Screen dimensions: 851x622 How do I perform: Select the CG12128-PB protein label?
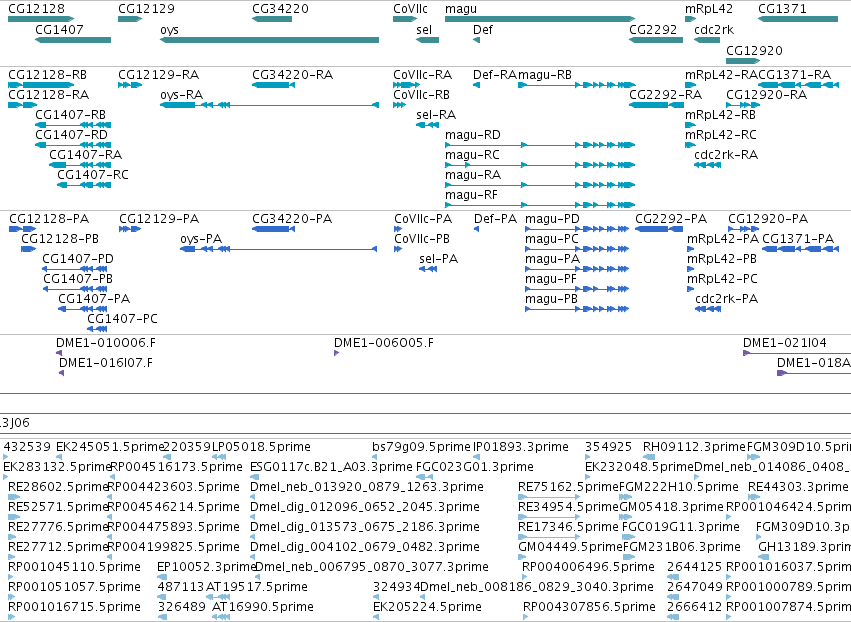click(x=60, y=238)
